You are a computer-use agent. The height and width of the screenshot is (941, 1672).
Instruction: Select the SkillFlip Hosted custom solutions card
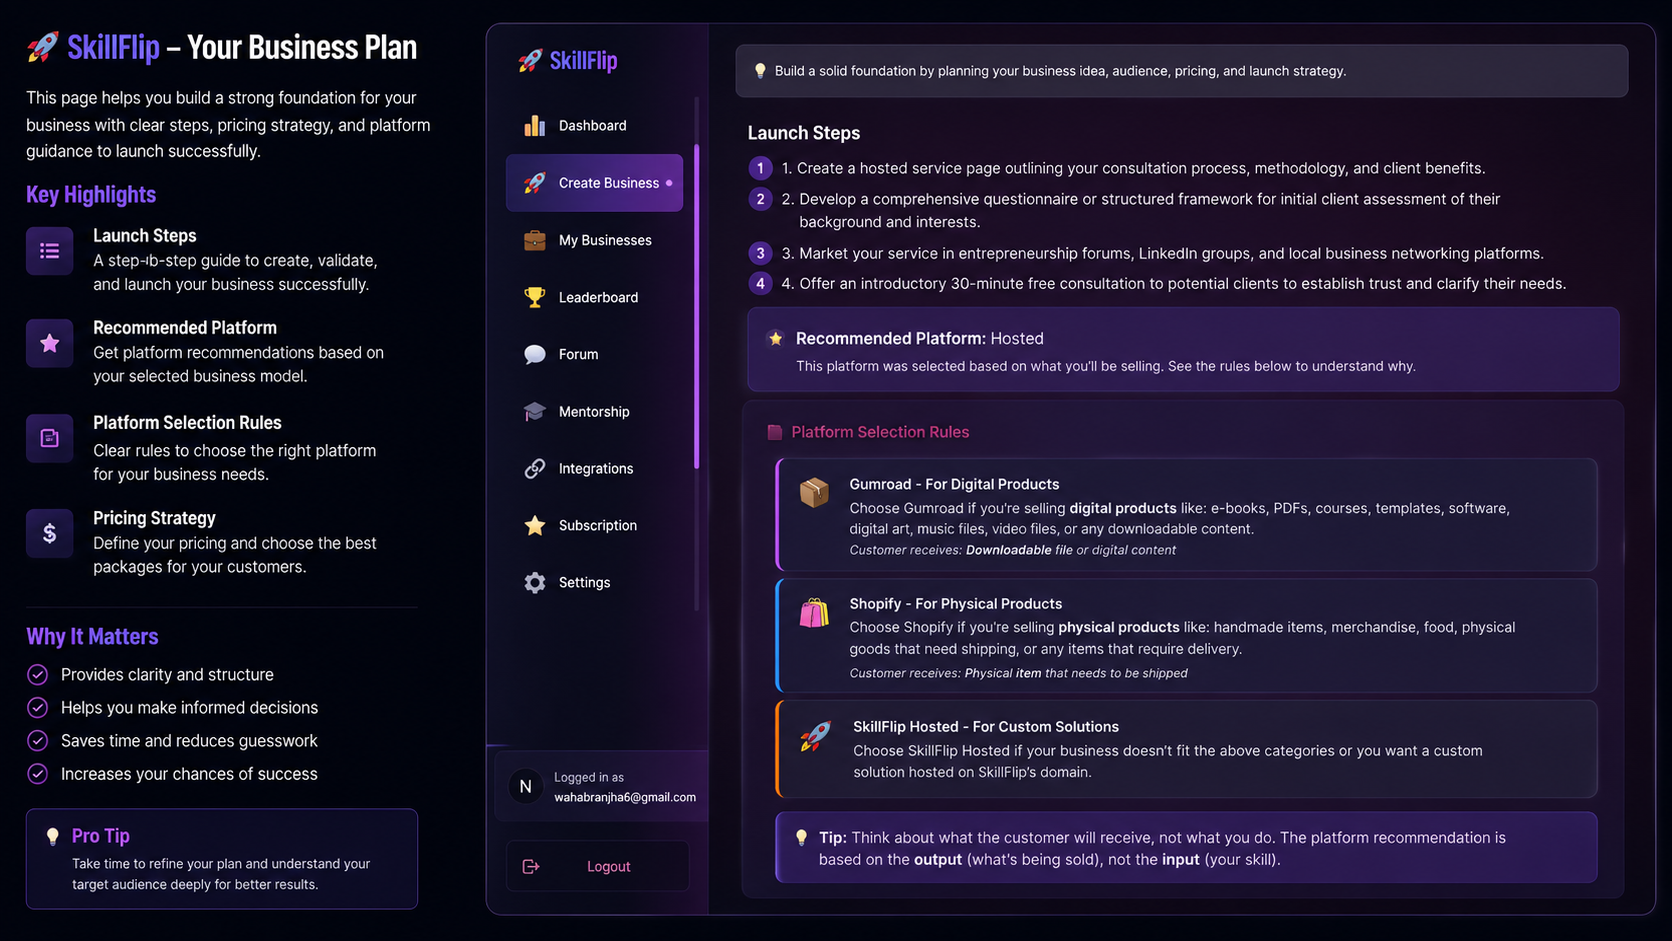pyautogui.click(x=1186, y=749)
